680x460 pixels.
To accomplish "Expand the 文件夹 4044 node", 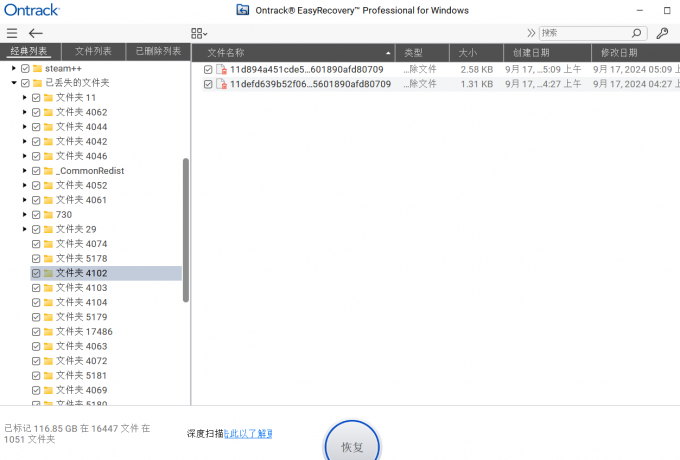I will click(x=25, y=127).
